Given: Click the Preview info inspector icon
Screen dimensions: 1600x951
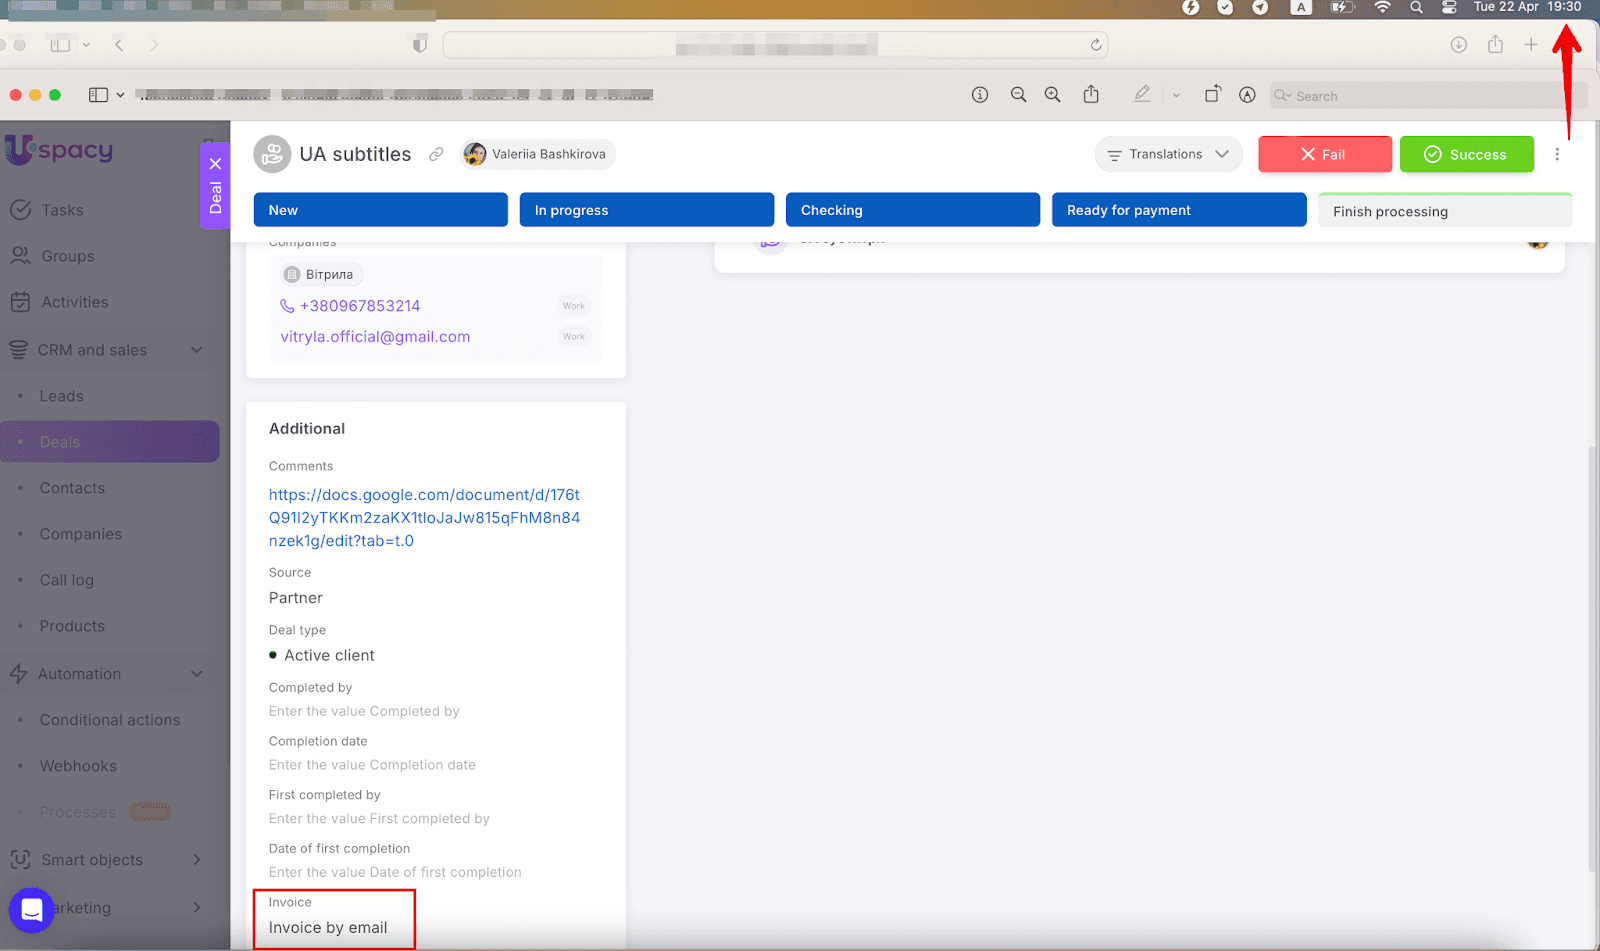Looking at the screenshot, I should pos(980,95).
